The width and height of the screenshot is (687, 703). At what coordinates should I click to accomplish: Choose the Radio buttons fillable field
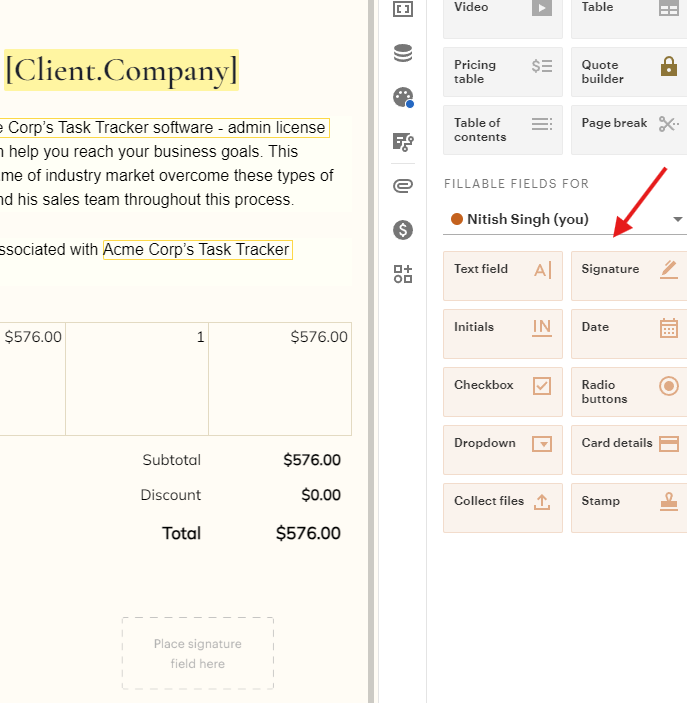629,392
